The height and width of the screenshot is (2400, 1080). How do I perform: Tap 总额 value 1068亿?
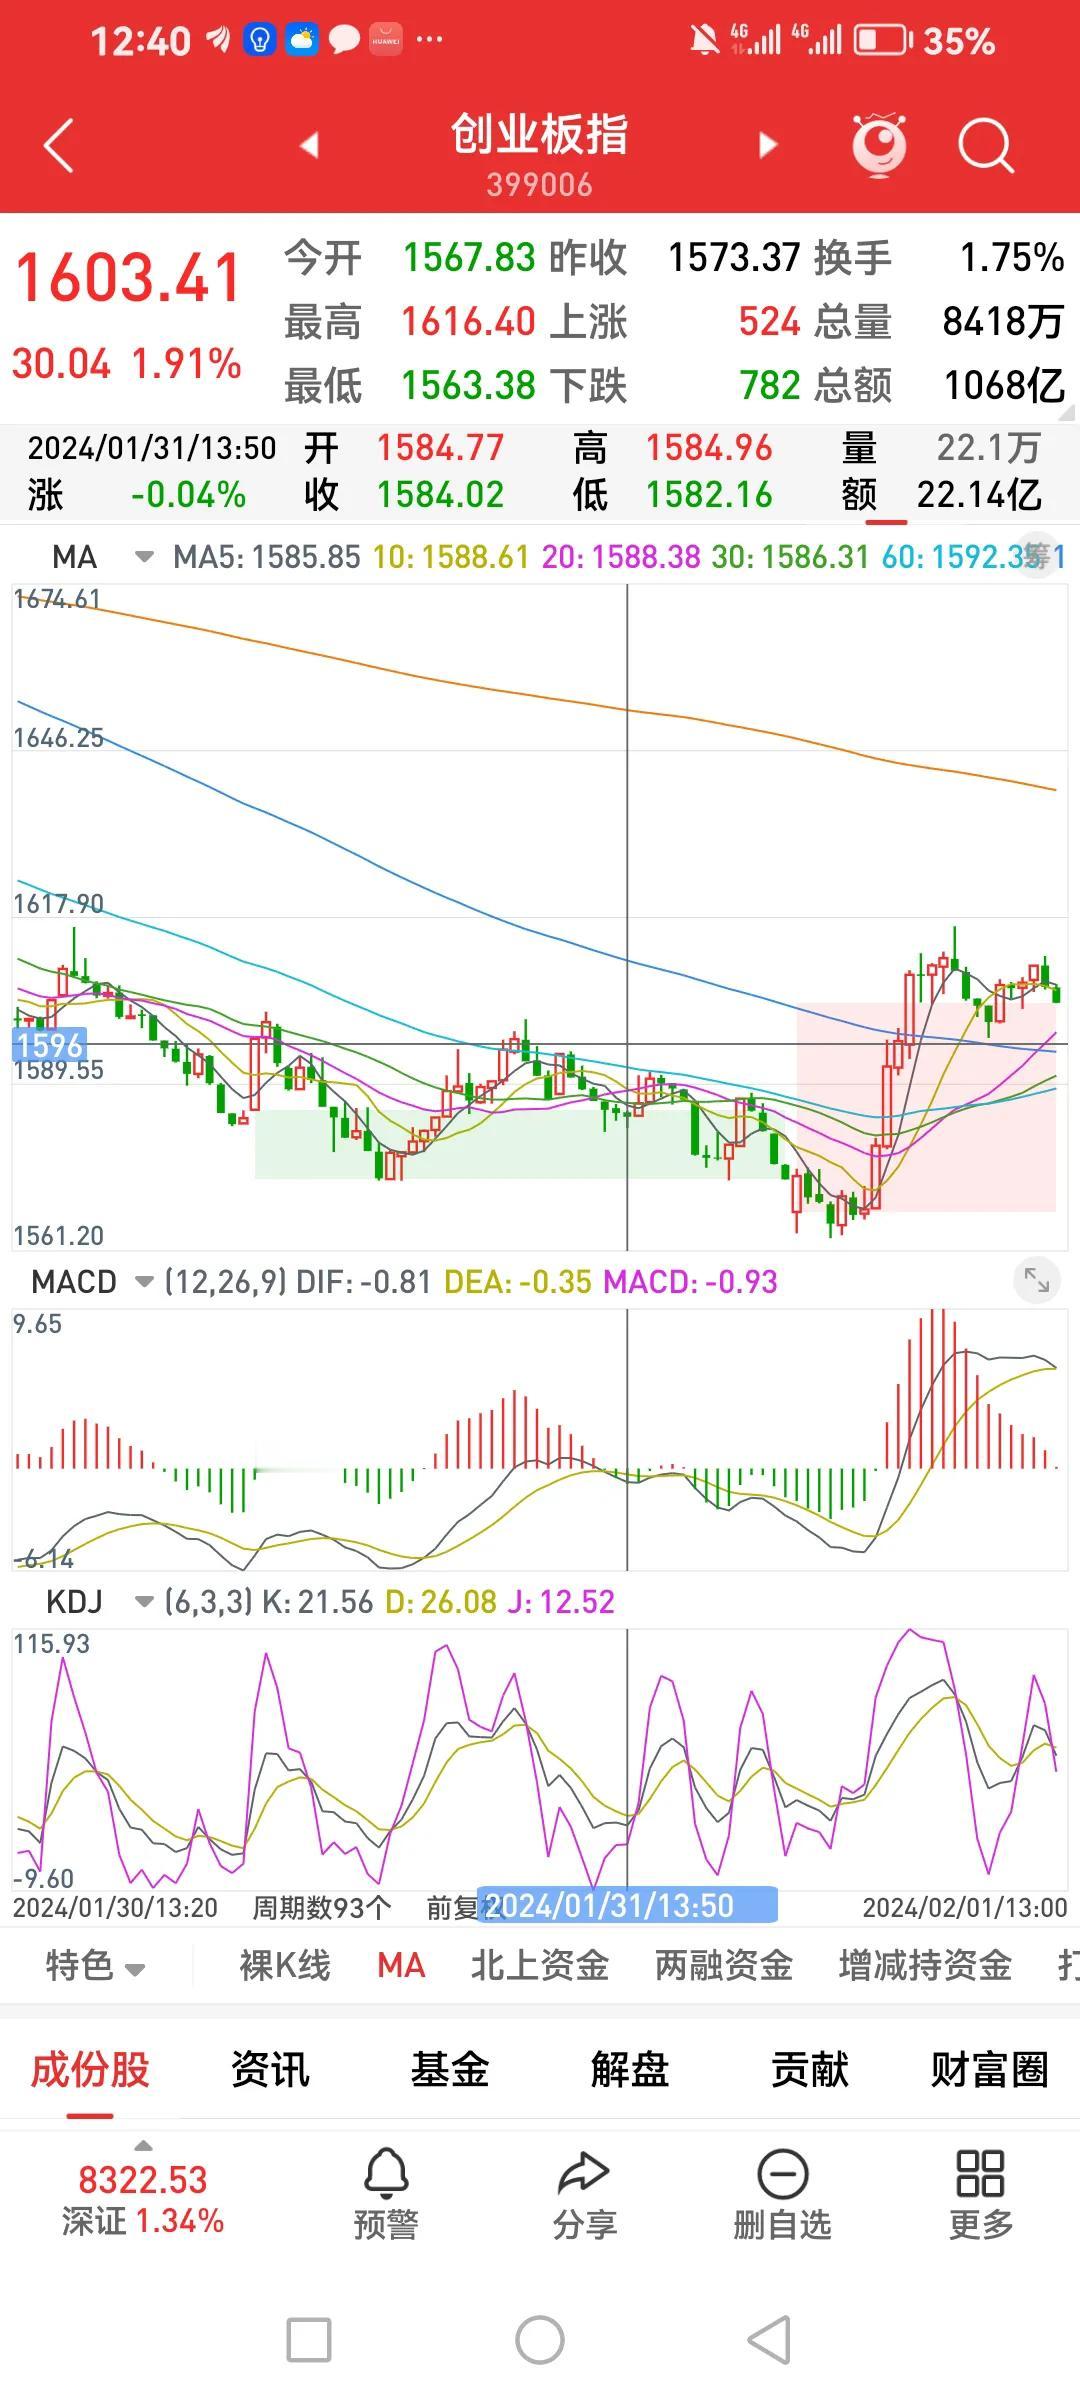1004,385
